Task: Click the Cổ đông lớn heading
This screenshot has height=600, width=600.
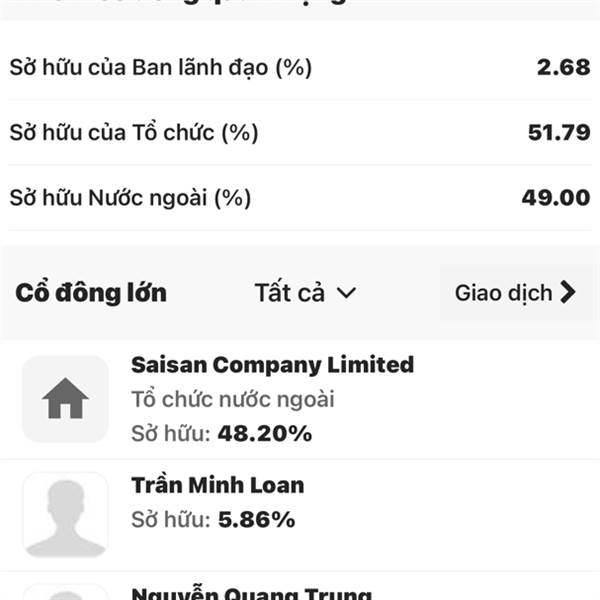Action: coord(91,293)
